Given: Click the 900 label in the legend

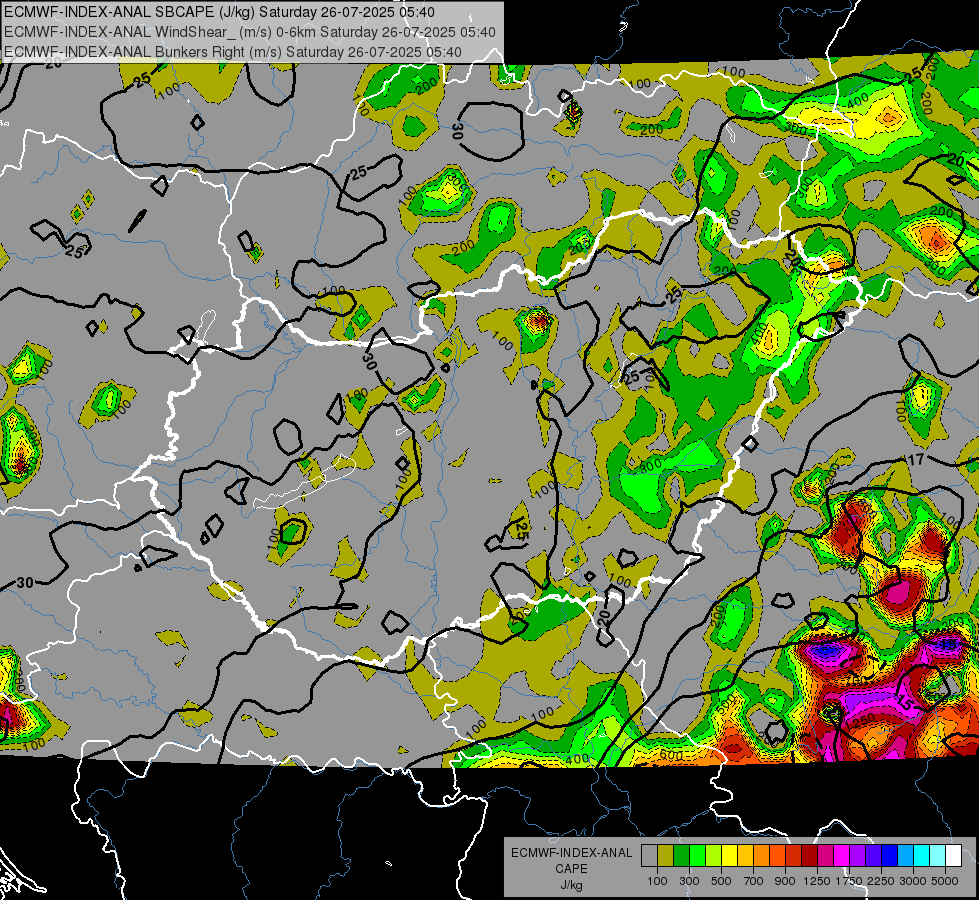Looking at the screenshot, I should pos(785,881).
